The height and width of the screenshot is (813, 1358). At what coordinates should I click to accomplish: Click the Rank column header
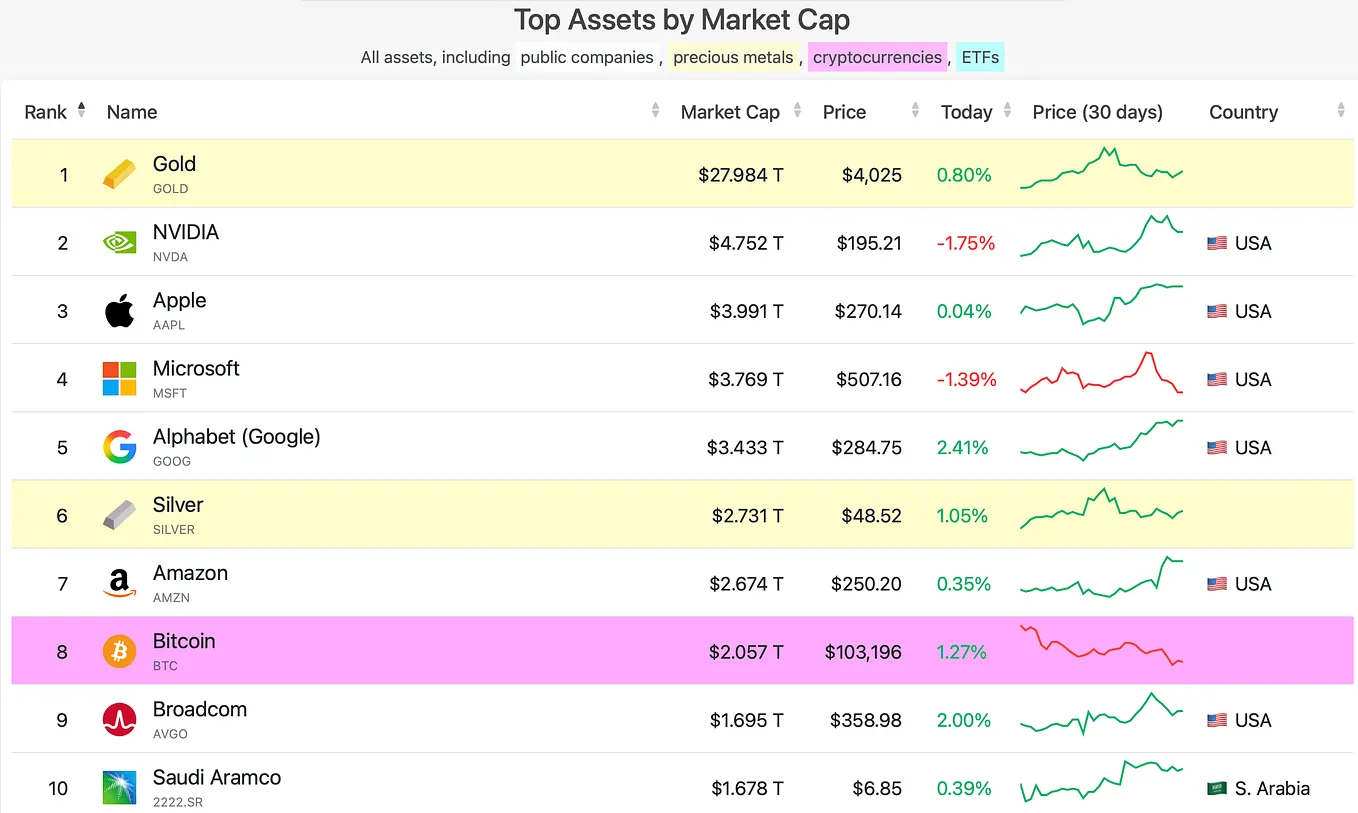pos(46,112)
